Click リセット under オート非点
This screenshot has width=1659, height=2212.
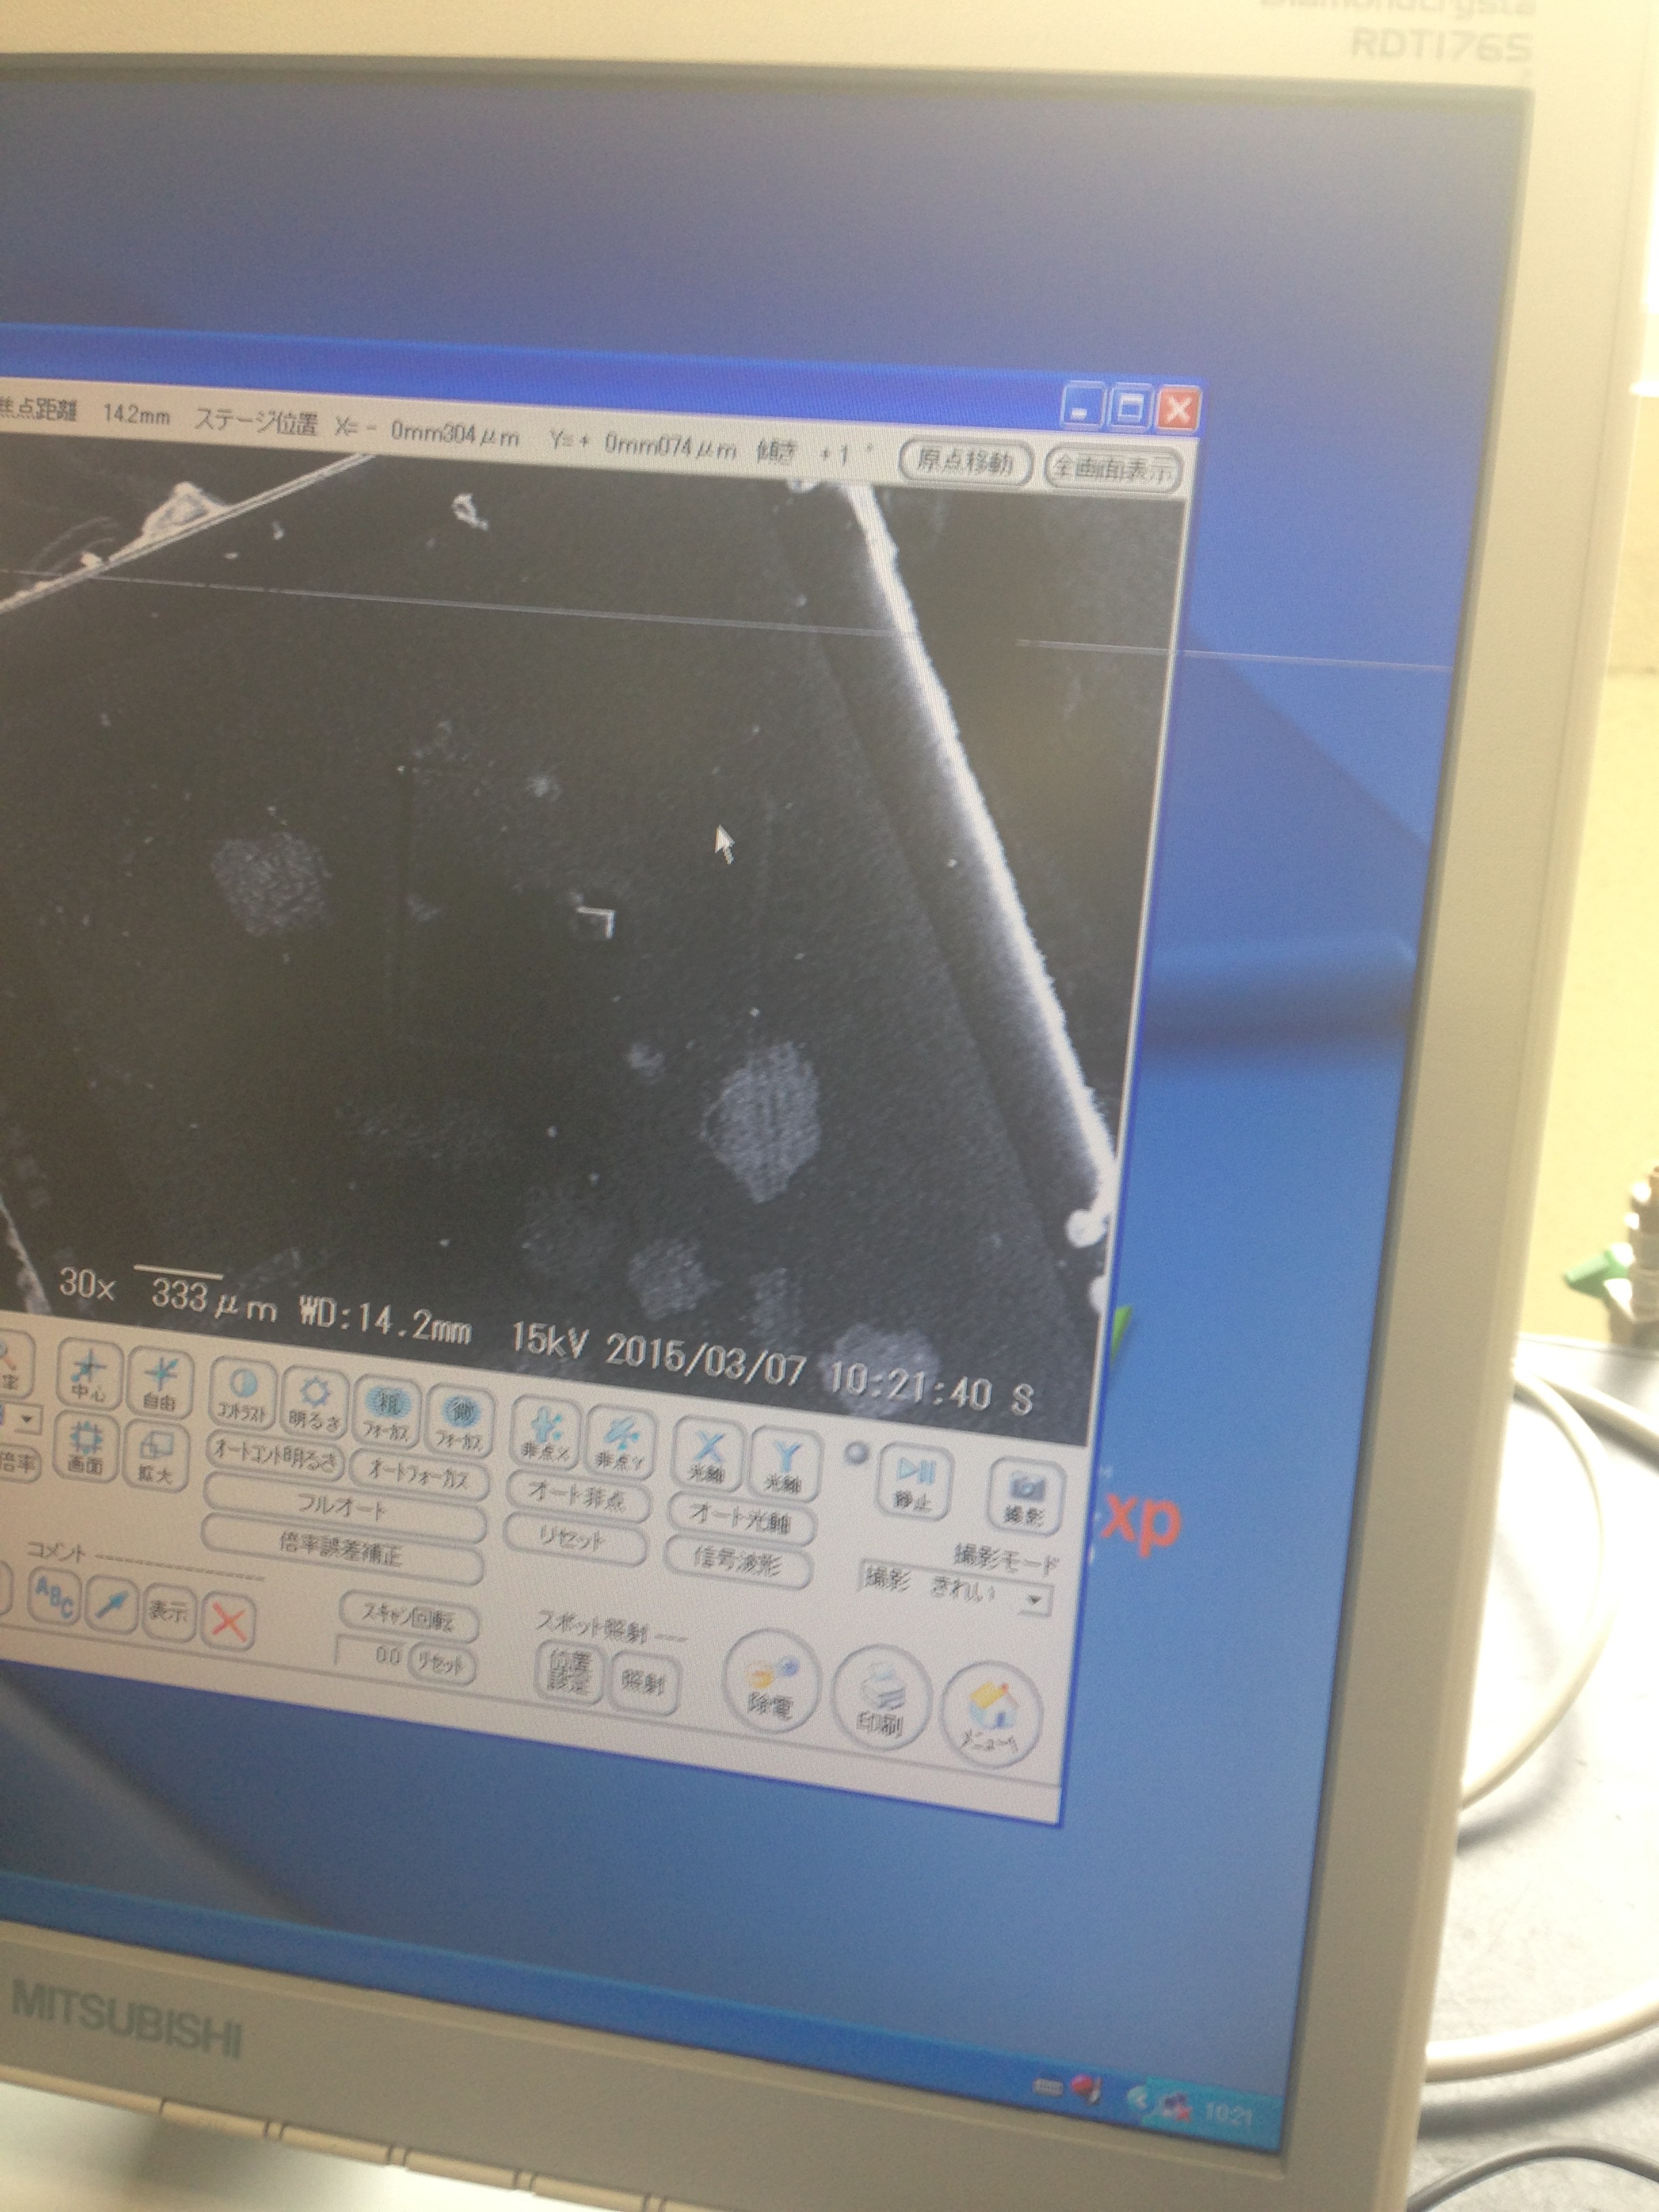point(574,1539)
